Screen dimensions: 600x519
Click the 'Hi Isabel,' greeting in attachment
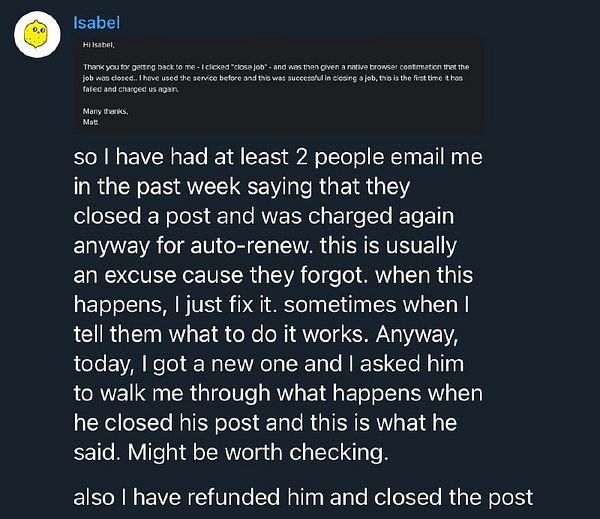click(98, 45)
